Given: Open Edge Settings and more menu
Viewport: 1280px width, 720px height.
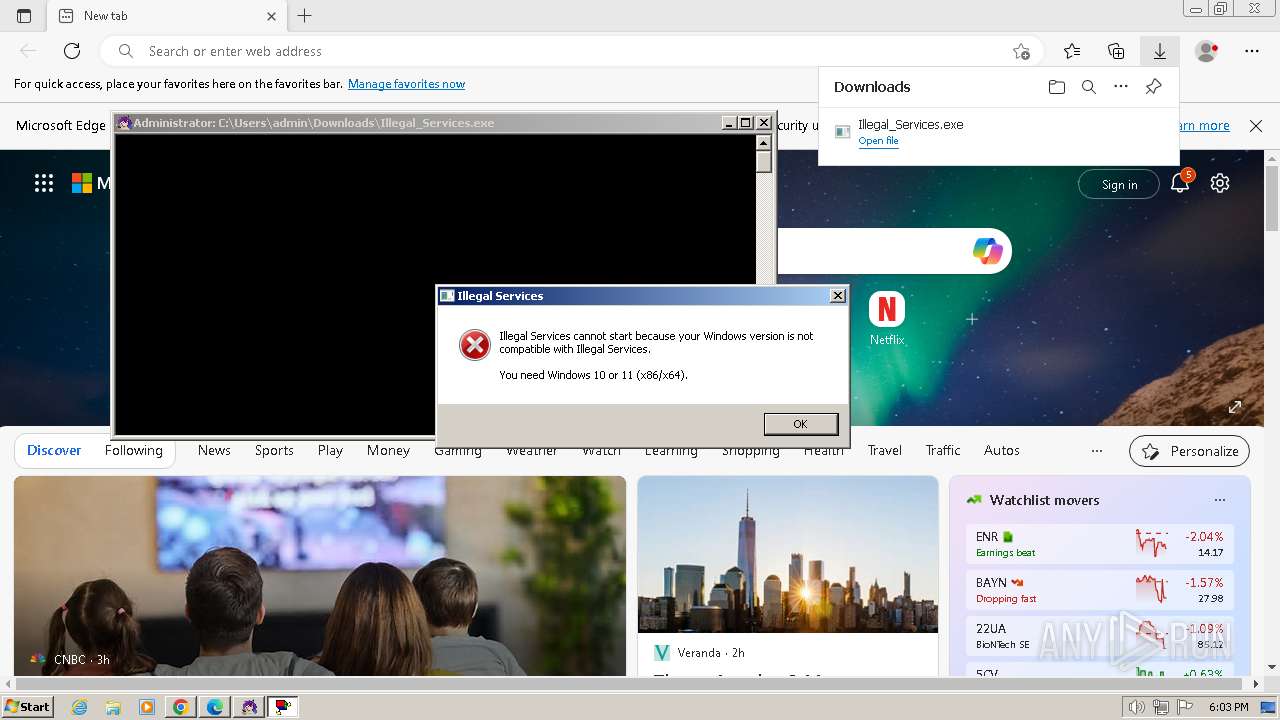Looking at the screenshot, I should click(1252, 51).
